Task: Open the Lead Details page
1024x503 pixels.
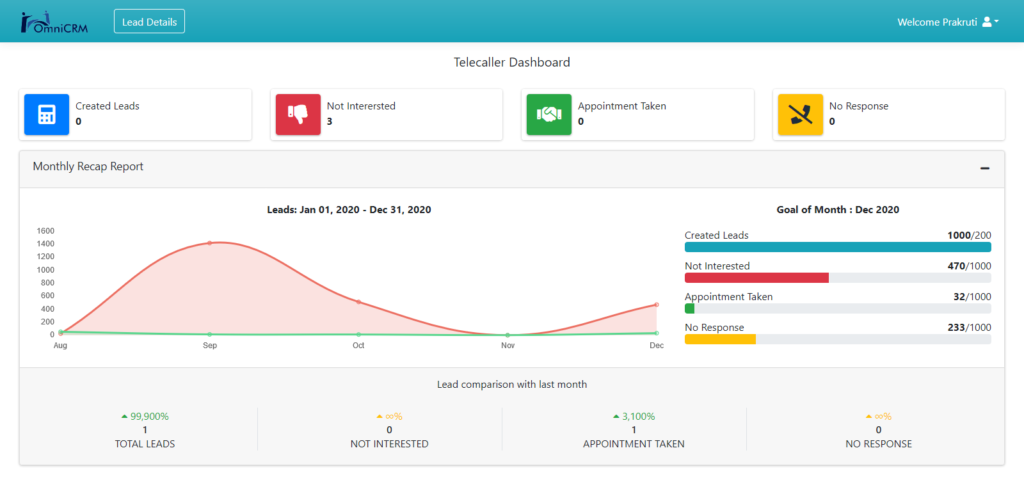Action: (x=149, y=21)
